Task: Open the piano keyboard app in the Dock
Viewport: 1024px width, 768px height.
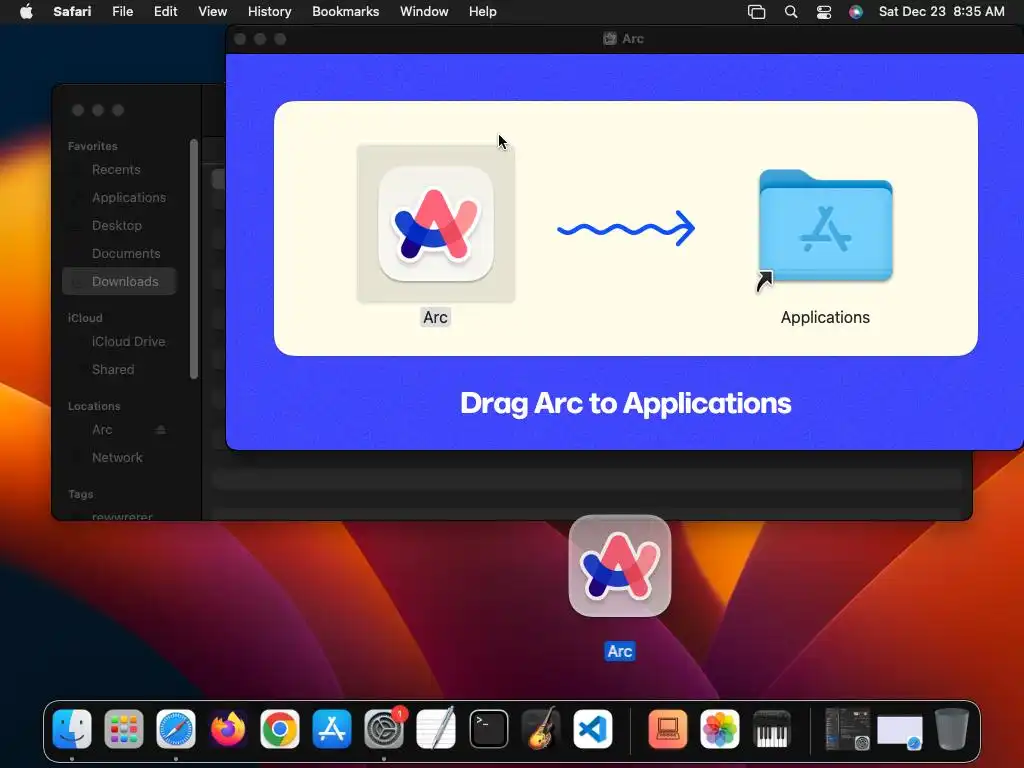Action: (771, 728)
